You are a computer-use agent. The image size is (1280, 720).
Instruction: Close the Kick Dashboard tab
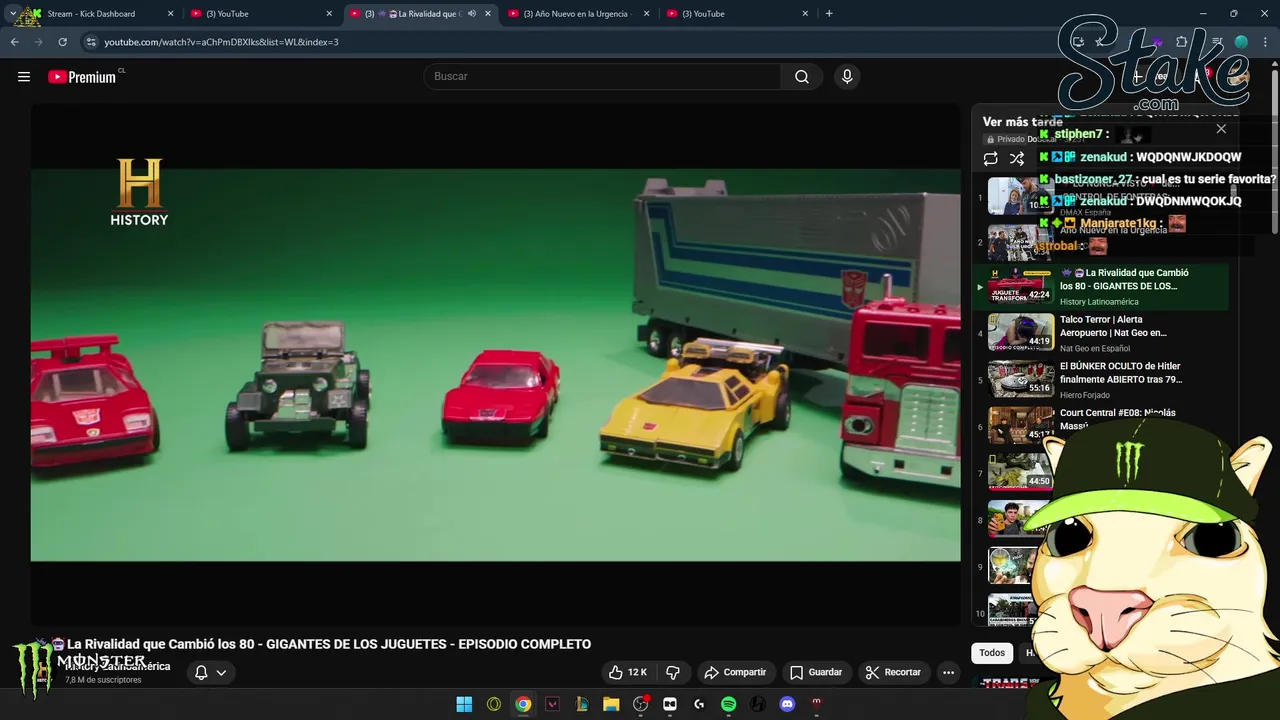coord(170,14)
